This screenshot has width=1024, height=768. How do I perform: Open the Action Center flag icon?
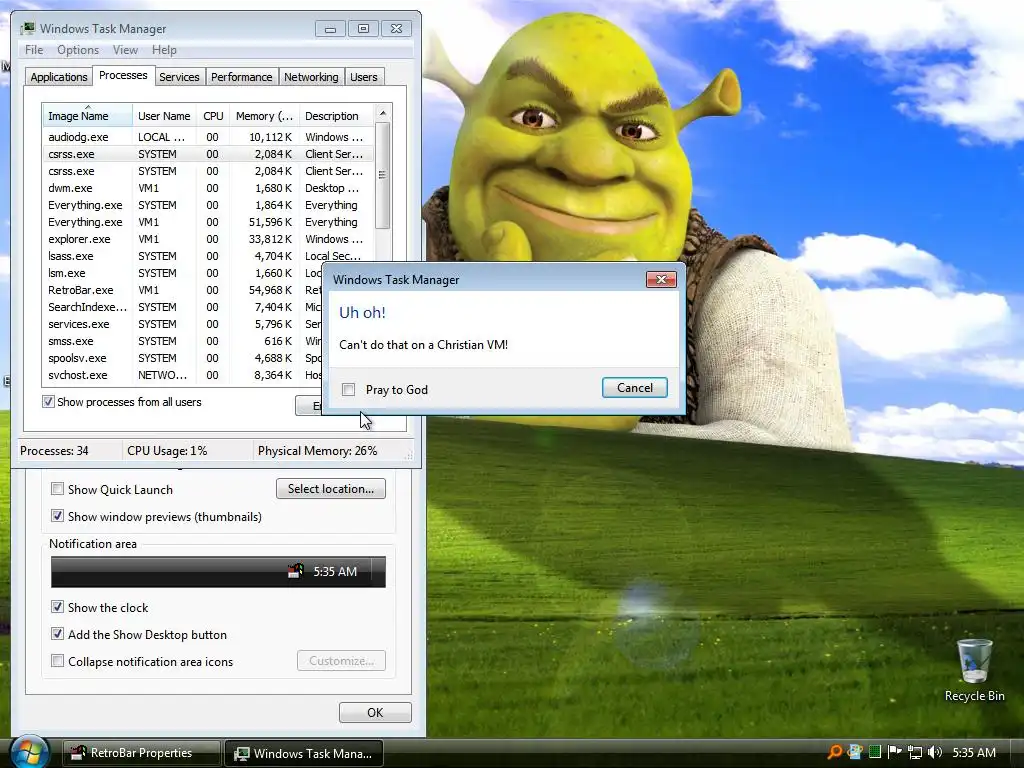[895, 752]
